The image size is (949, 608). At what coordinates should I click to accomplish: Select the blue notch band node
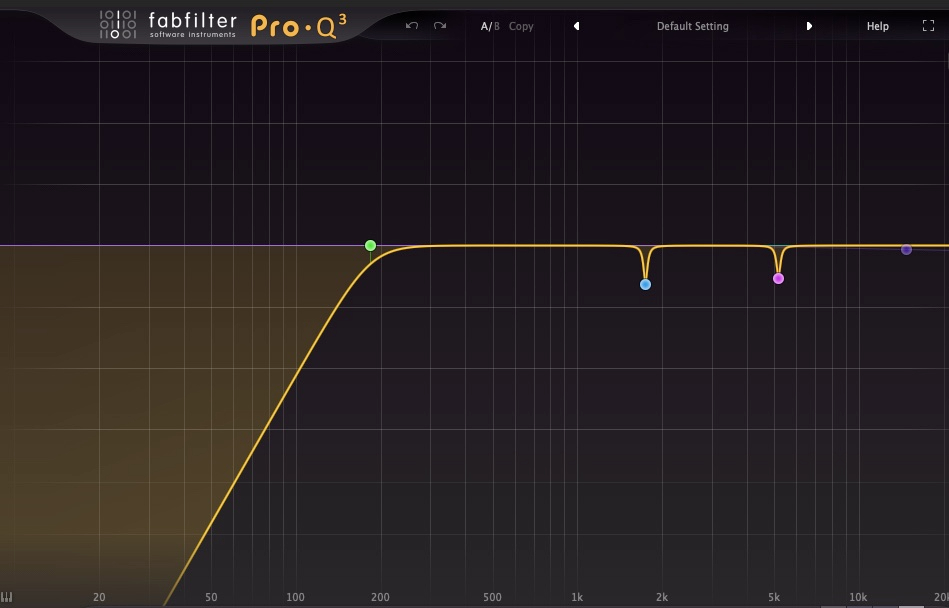[645, 284]
